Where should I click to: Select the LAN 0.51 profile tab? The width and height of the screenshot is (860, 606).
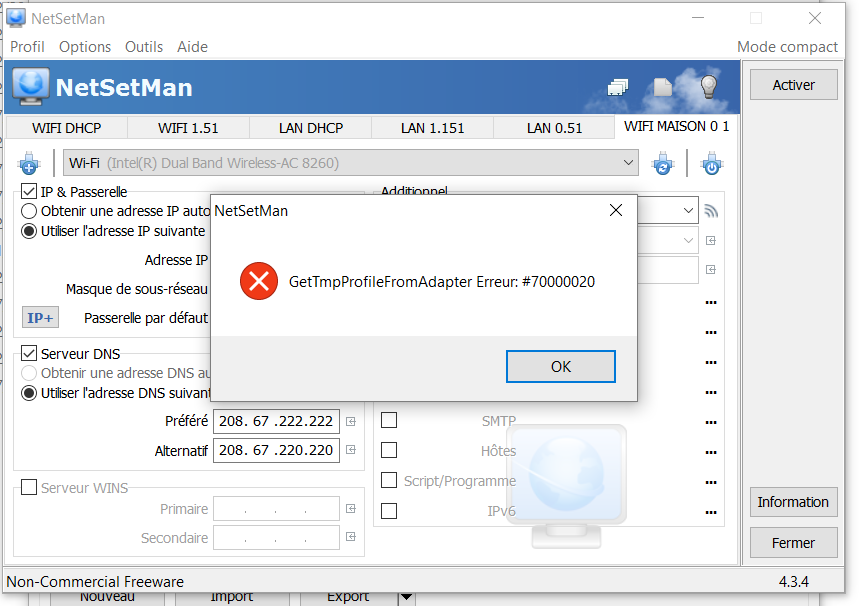point(554,128)
